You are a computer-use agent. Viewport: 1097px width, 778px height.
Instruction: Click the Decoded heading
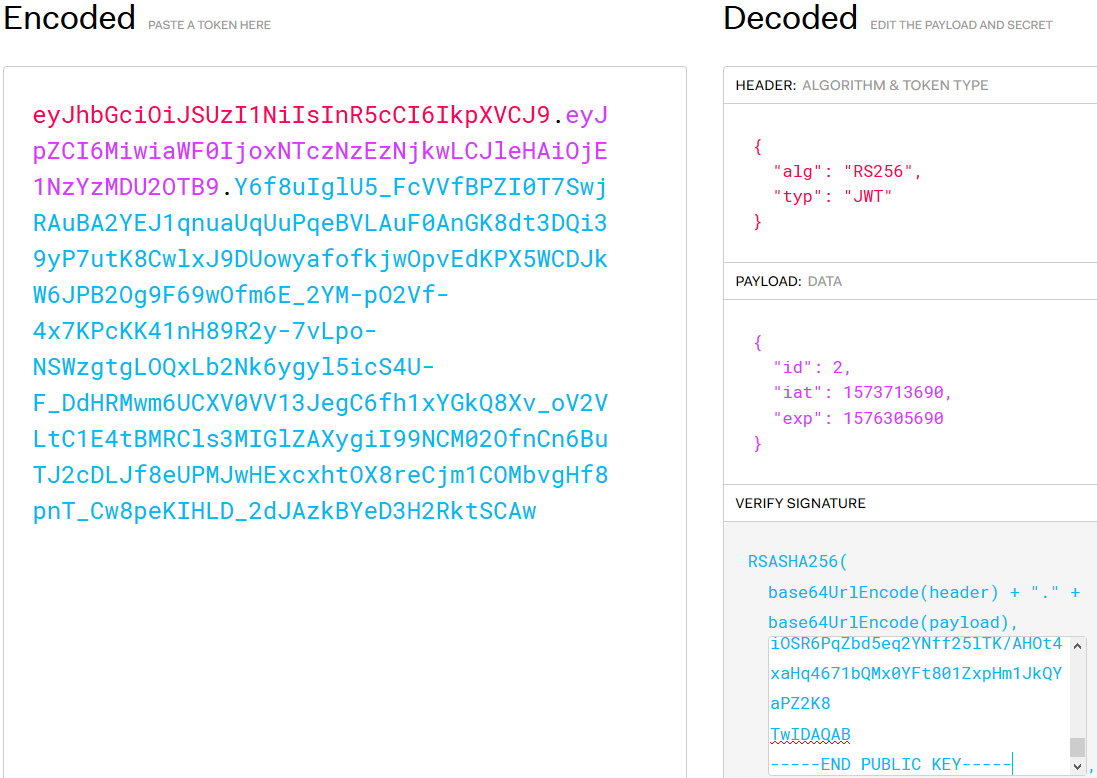click(x=791, y=17)
